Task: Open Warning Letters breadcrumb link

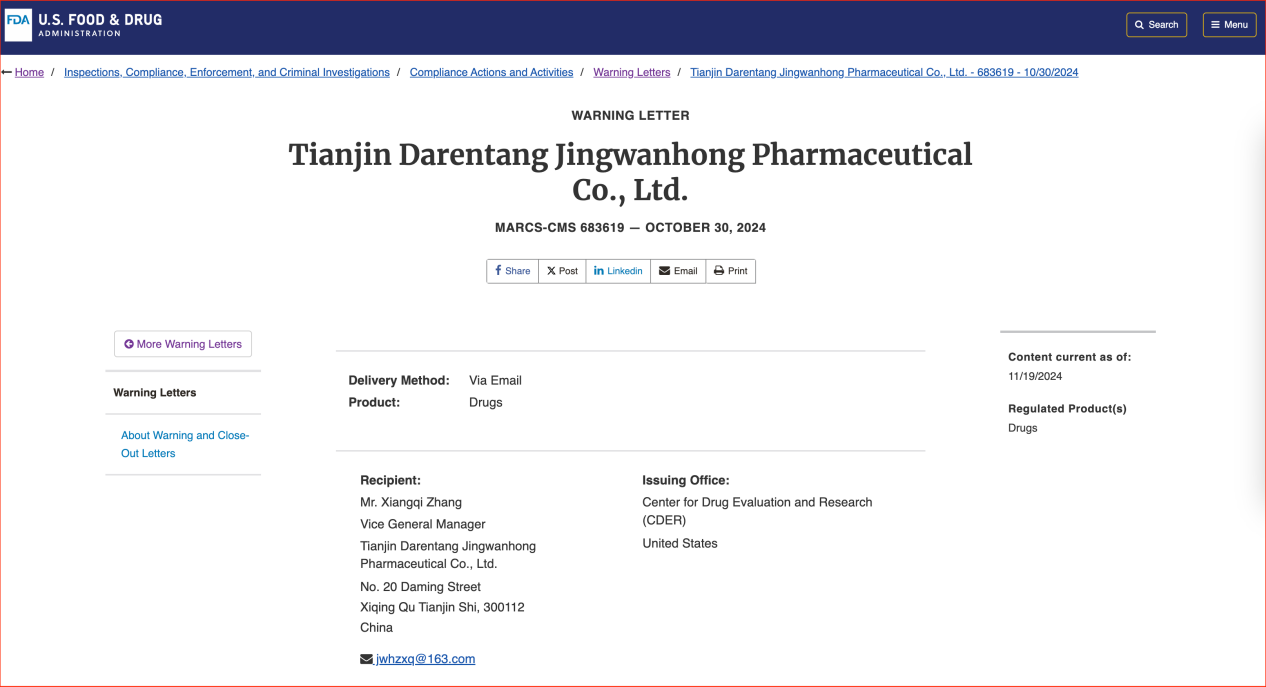Action: 631,72
